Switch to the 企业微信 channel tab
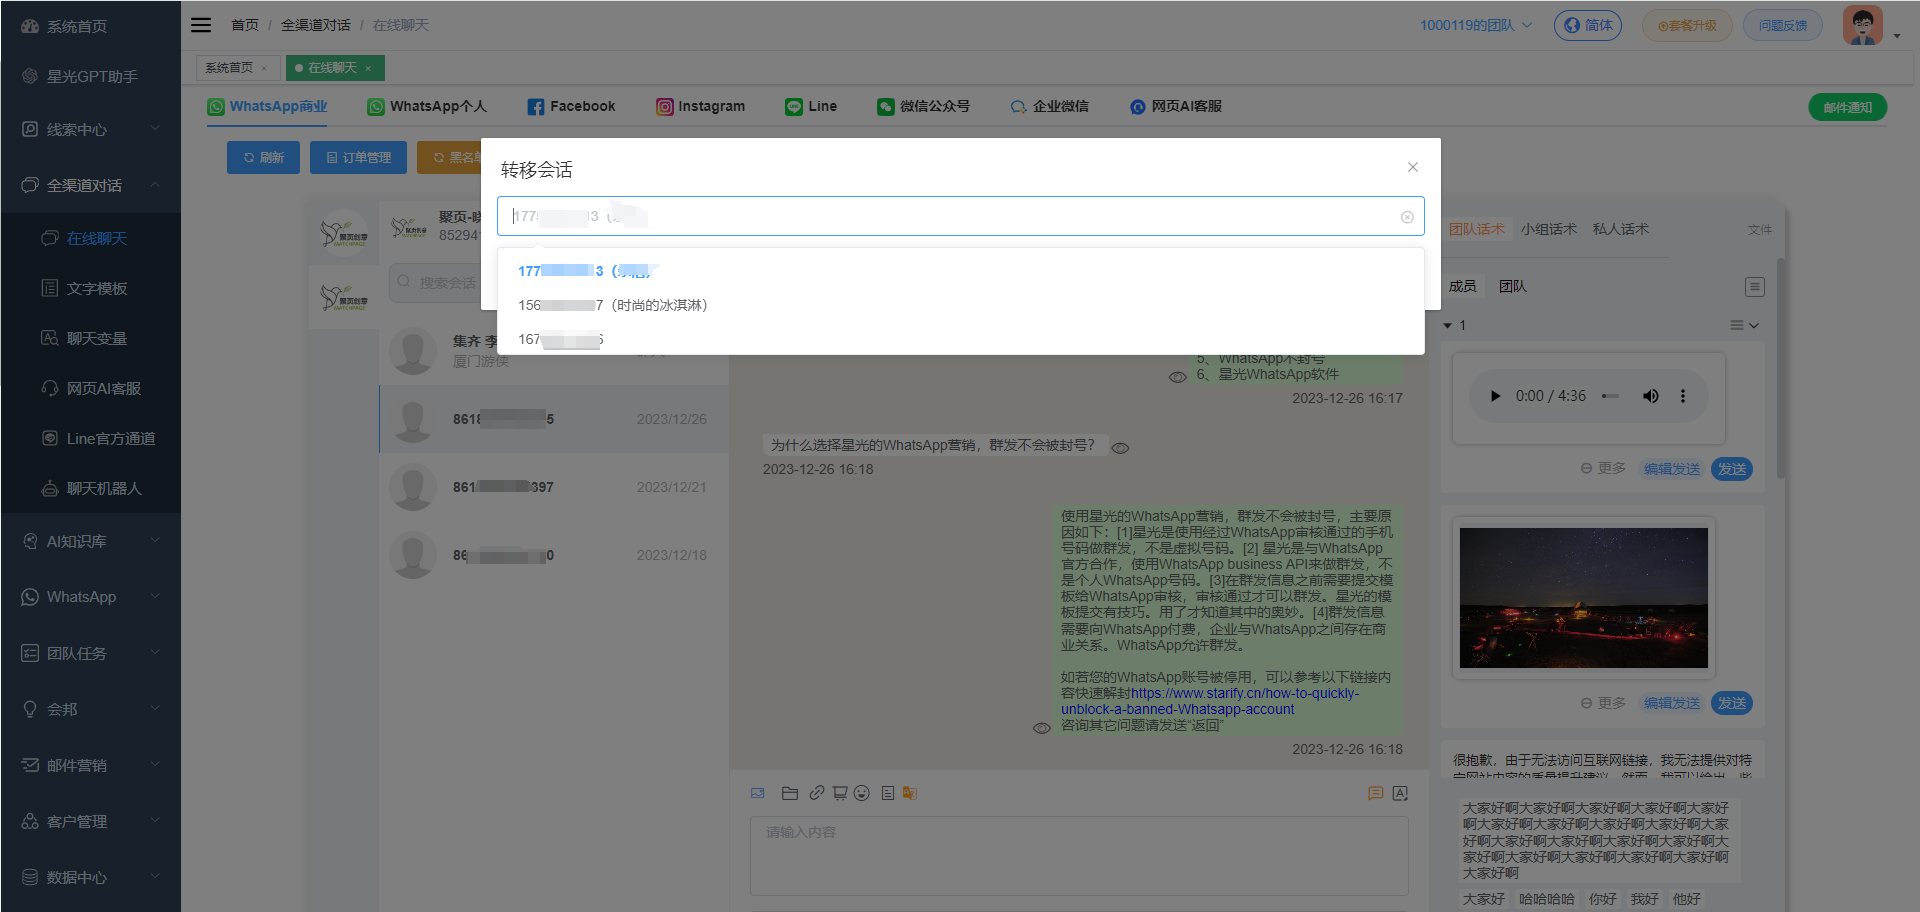This screenshot has height=912, width=1920. 1049,106
